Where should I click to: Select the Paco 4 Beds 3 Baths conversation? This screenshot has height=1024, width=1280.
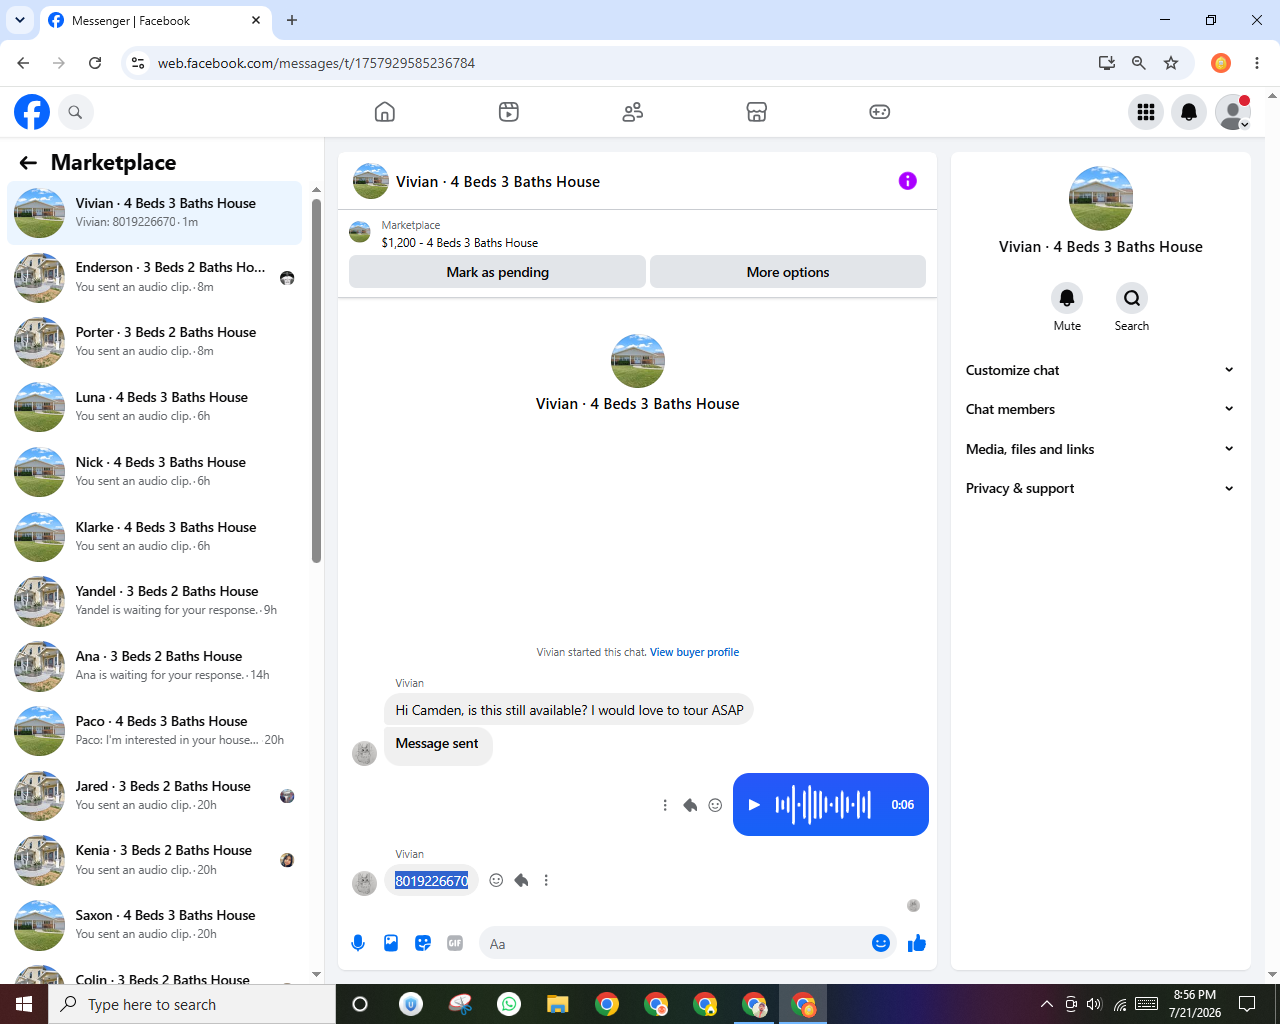(154, 731)
